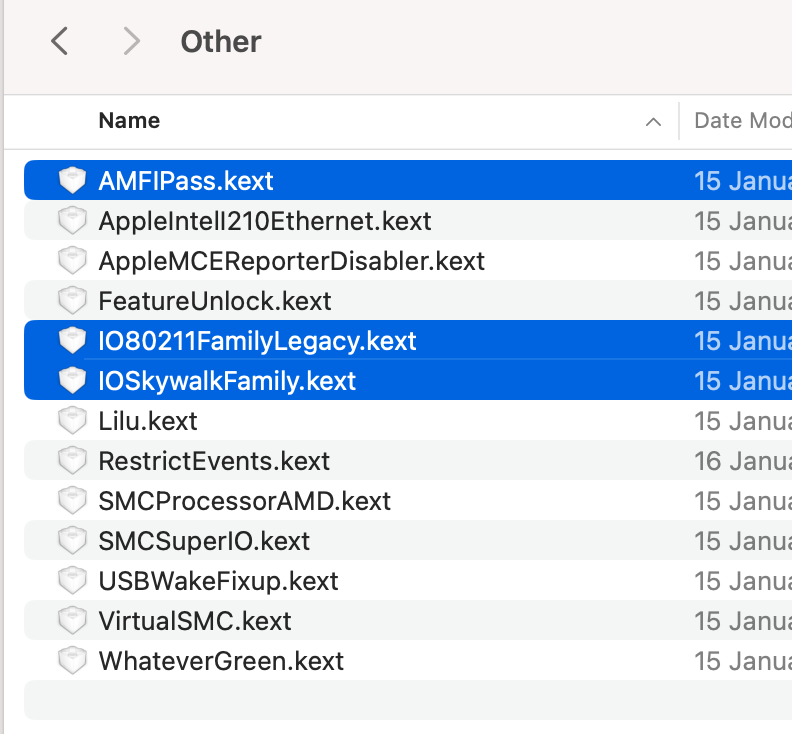Select AMFIPass.kext file name
Image resolution: width=792 pixels, height=734 pixels.
coord(186,181)
